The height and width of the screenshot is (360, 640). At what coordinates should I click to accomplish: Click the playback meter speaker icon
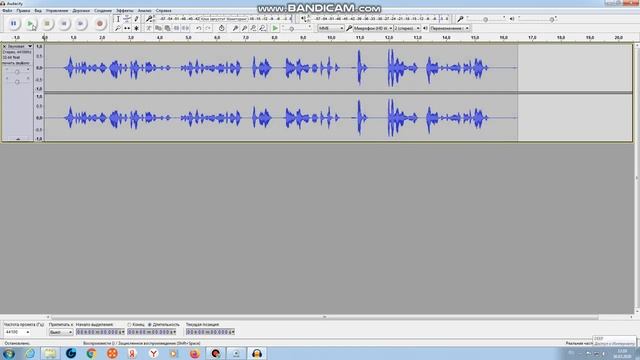coord(304,19)
